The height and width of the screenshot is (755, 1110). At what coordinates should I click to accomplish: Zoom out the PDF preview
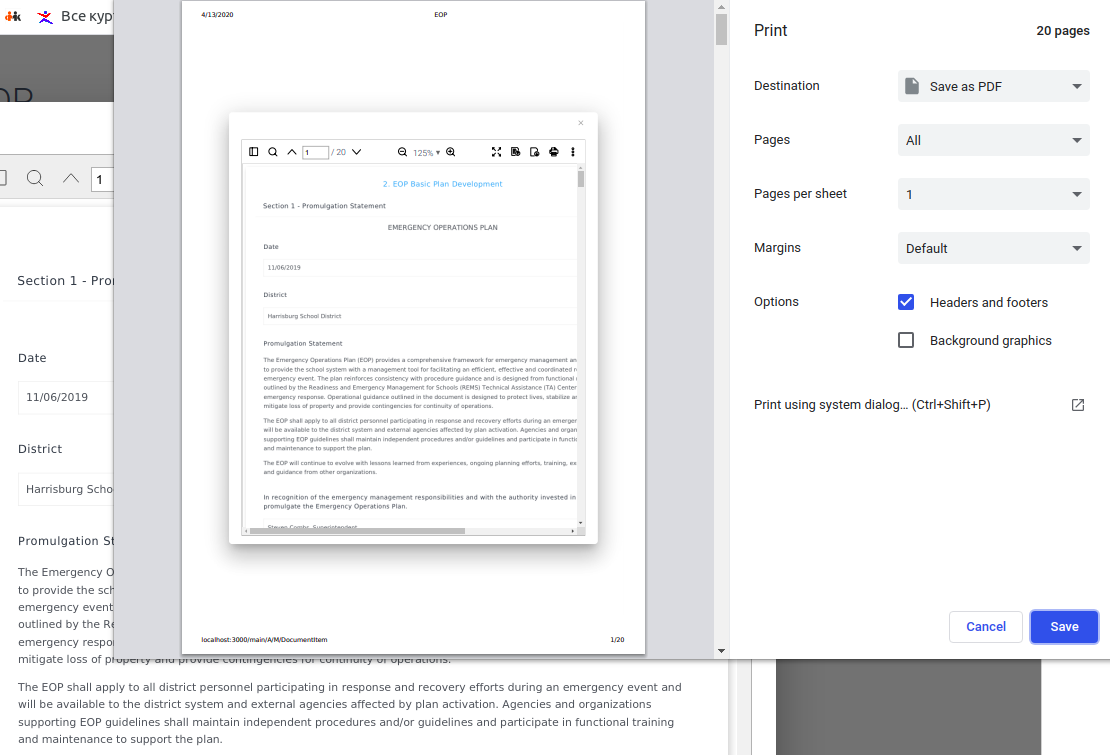coord(401,151)
